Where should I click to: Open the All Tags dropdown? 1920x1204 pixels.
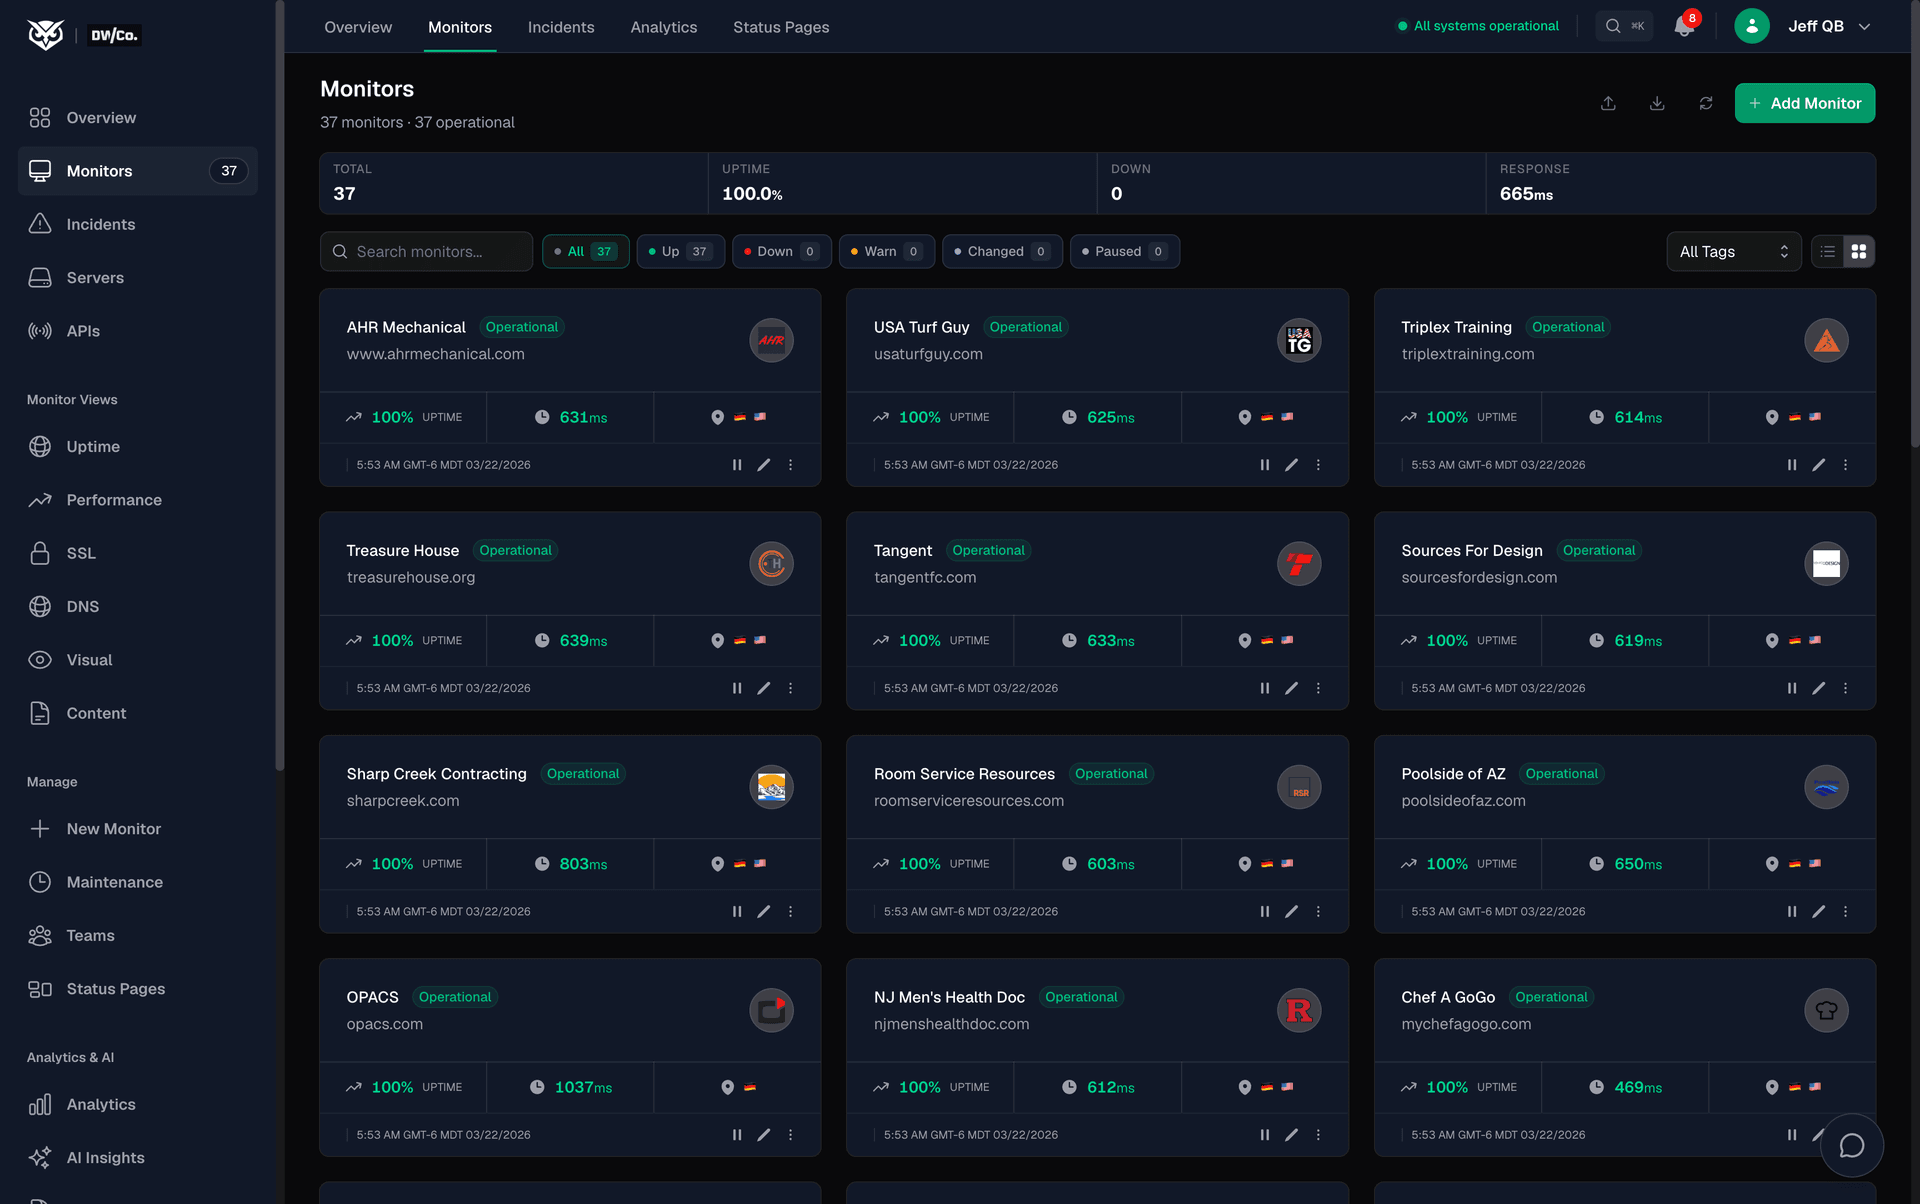[1733, 251]
